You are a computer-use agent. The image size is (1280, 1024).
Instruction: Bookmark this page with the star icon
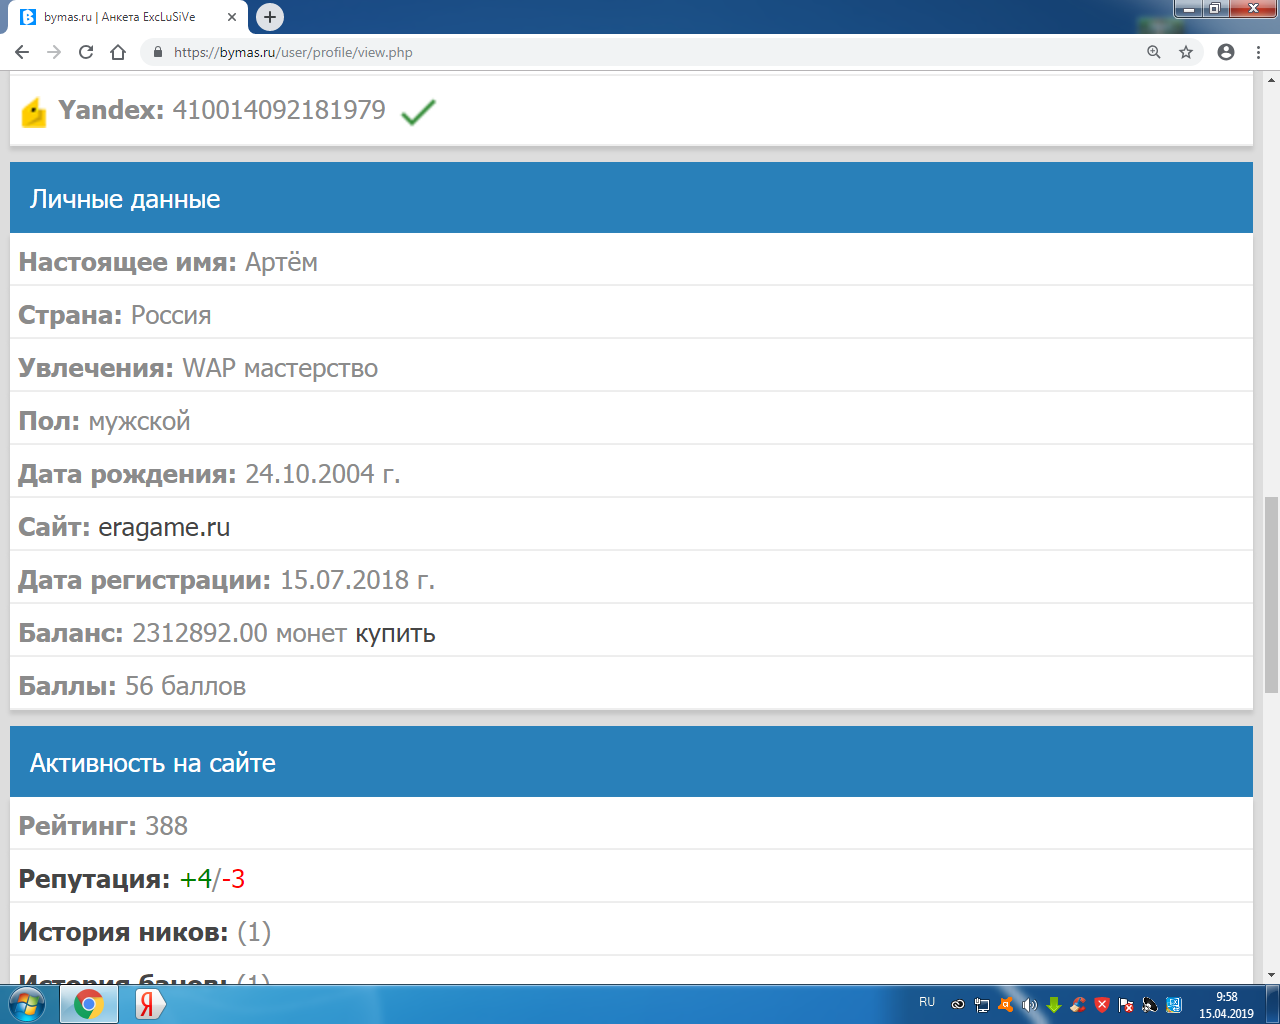pyautogui.click(x=1186, y=52)
